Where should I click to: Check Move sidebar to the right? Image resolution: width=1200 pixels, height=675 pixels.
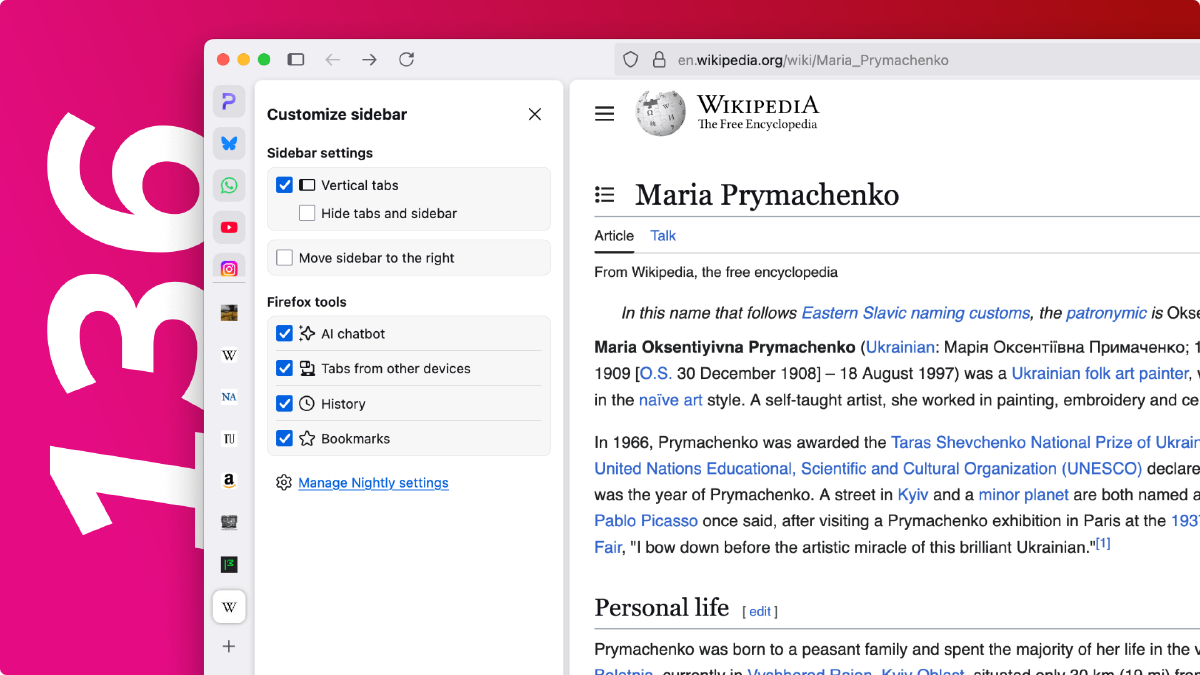click(x=284, y=258)
